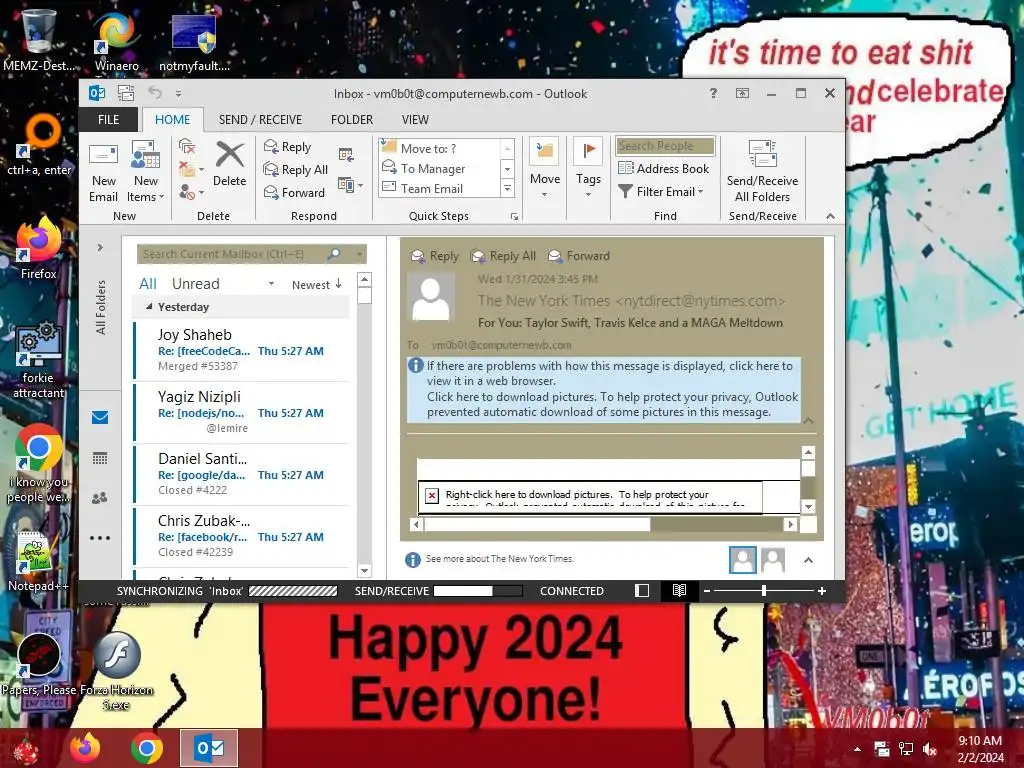
Task: Open the FILE tab
Action: (x=108, y=120)
